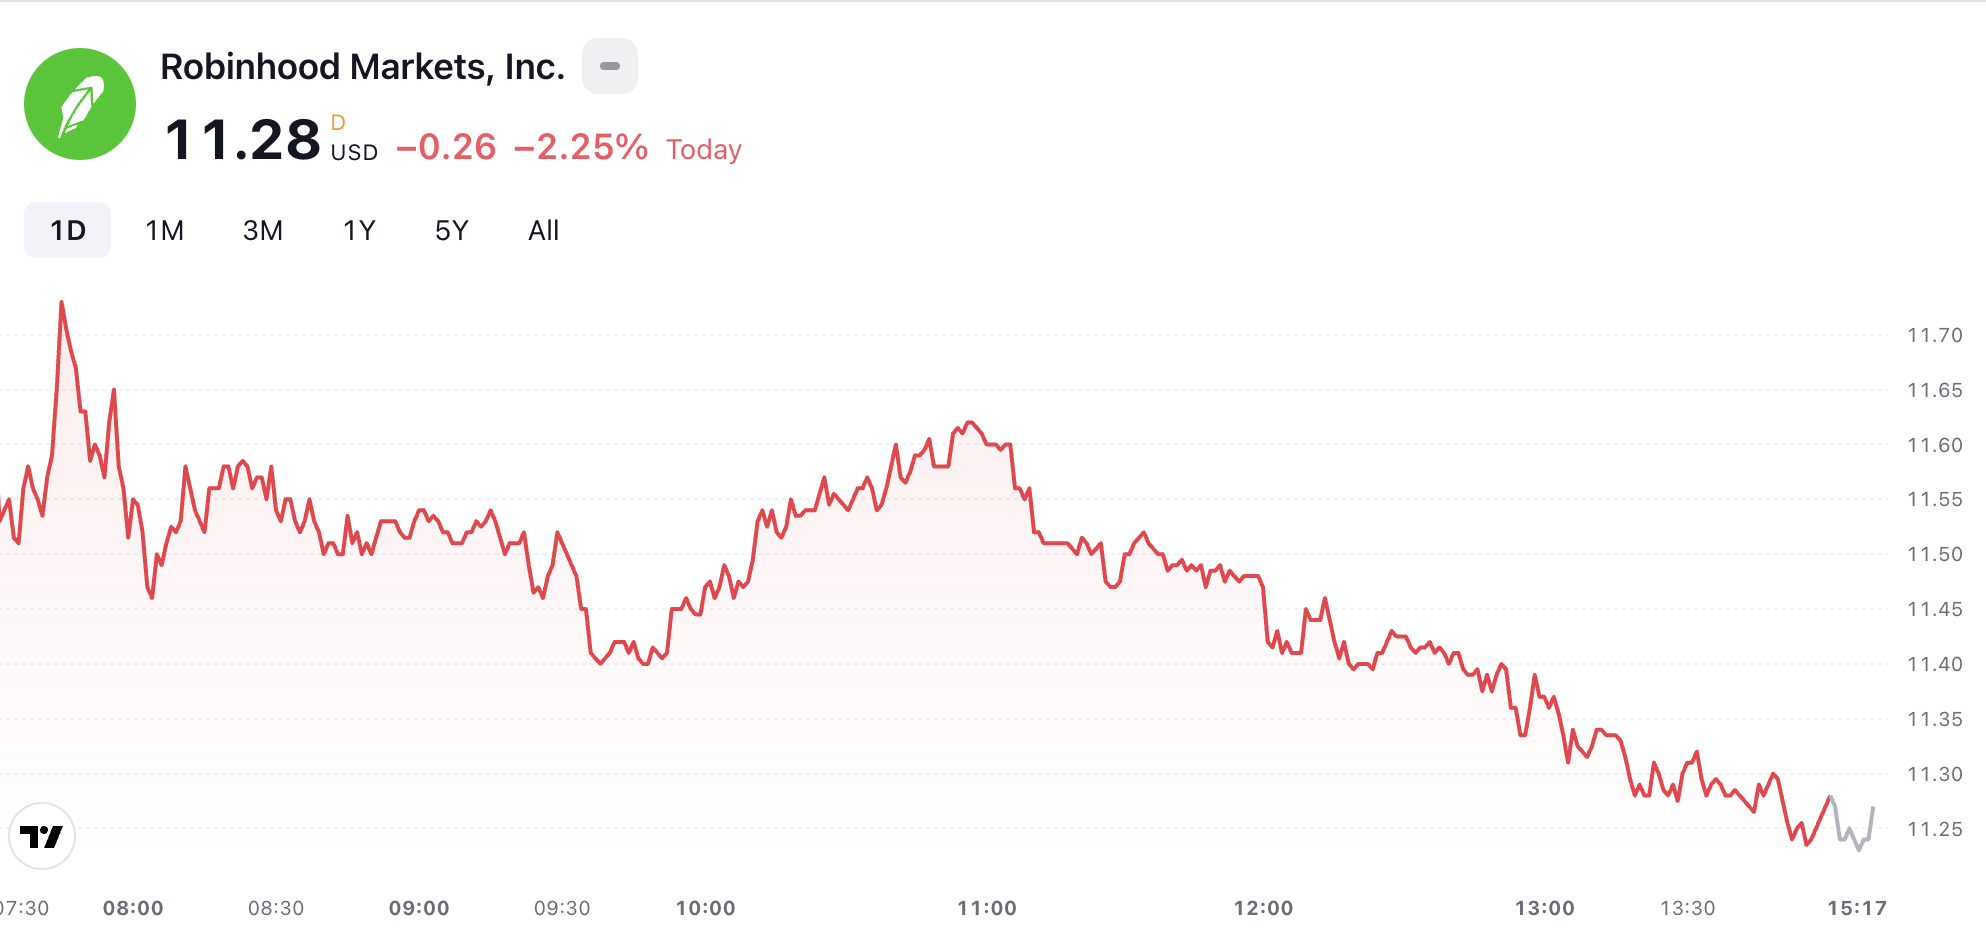Click the Today label next to change
This screenshot has width=1986, height=934.
tap(704, 150)
